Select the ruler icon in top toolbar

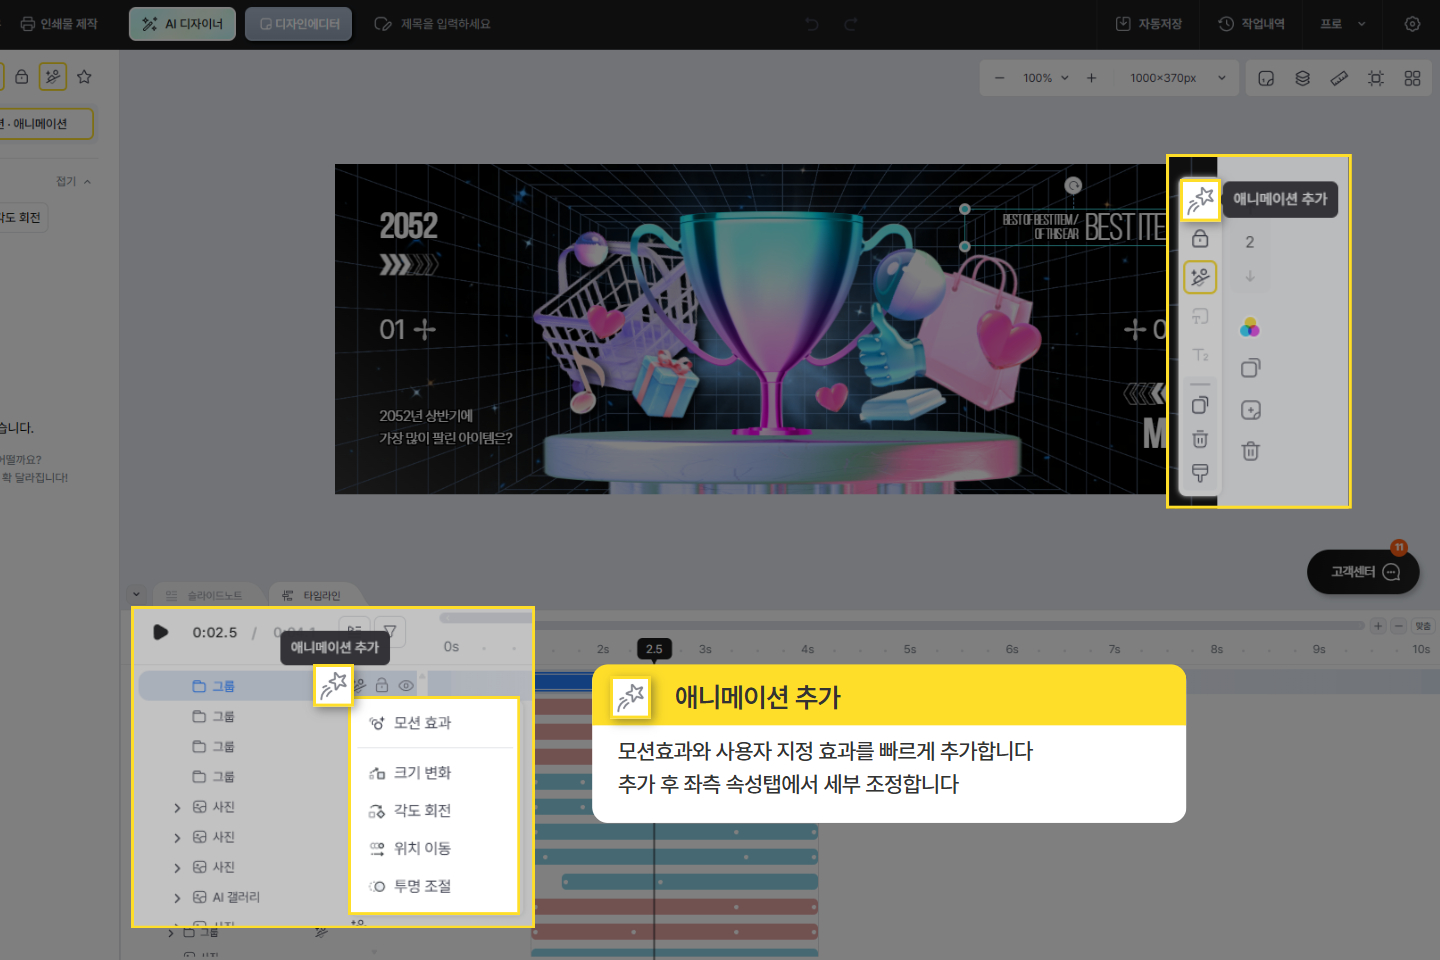click(x=1339, y=78)
